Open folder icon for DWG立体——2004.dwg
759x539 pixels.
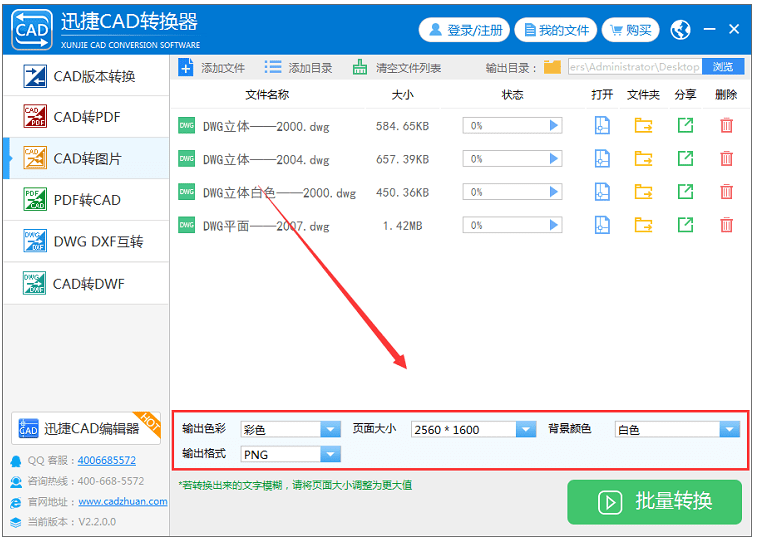pyautogui.click(x=643, y=159)
